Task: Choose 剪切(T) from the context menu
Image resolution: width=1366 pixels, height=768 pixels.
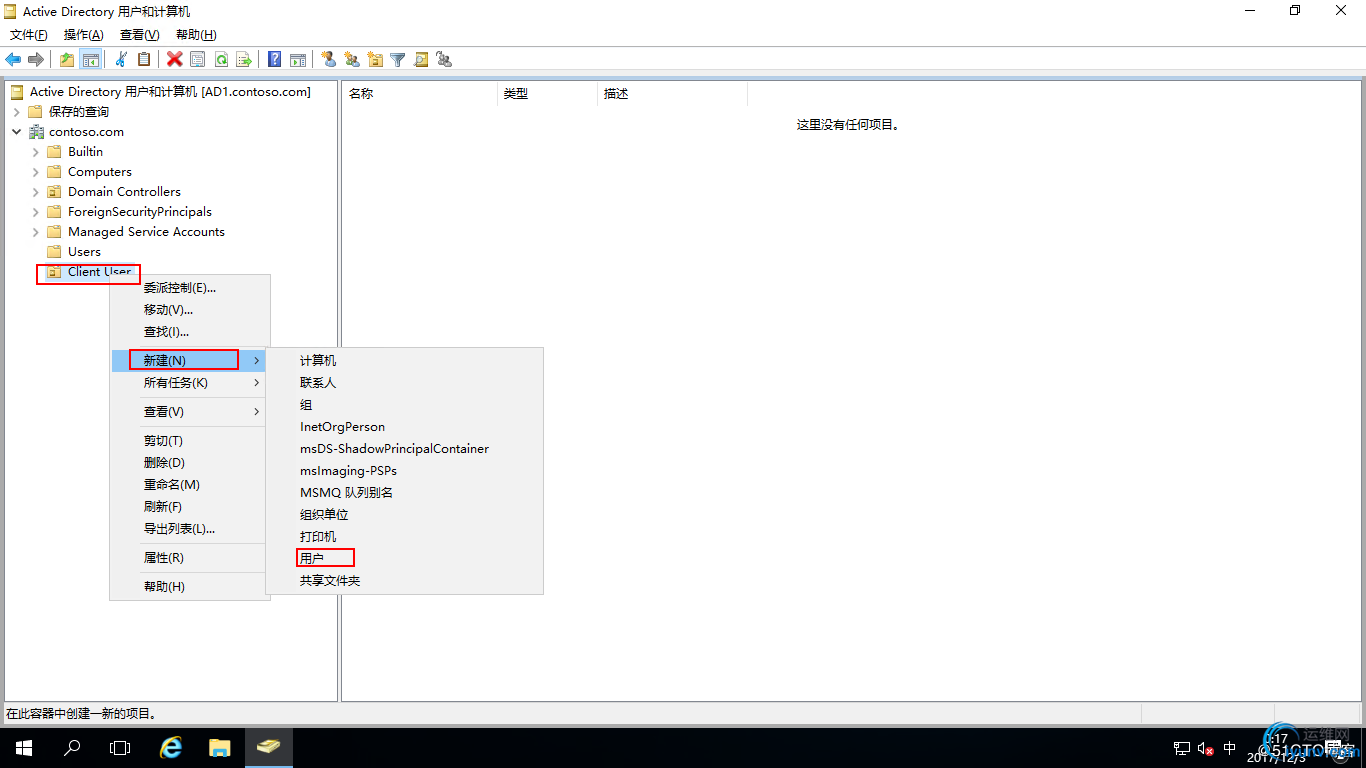Action: (190, 441)
